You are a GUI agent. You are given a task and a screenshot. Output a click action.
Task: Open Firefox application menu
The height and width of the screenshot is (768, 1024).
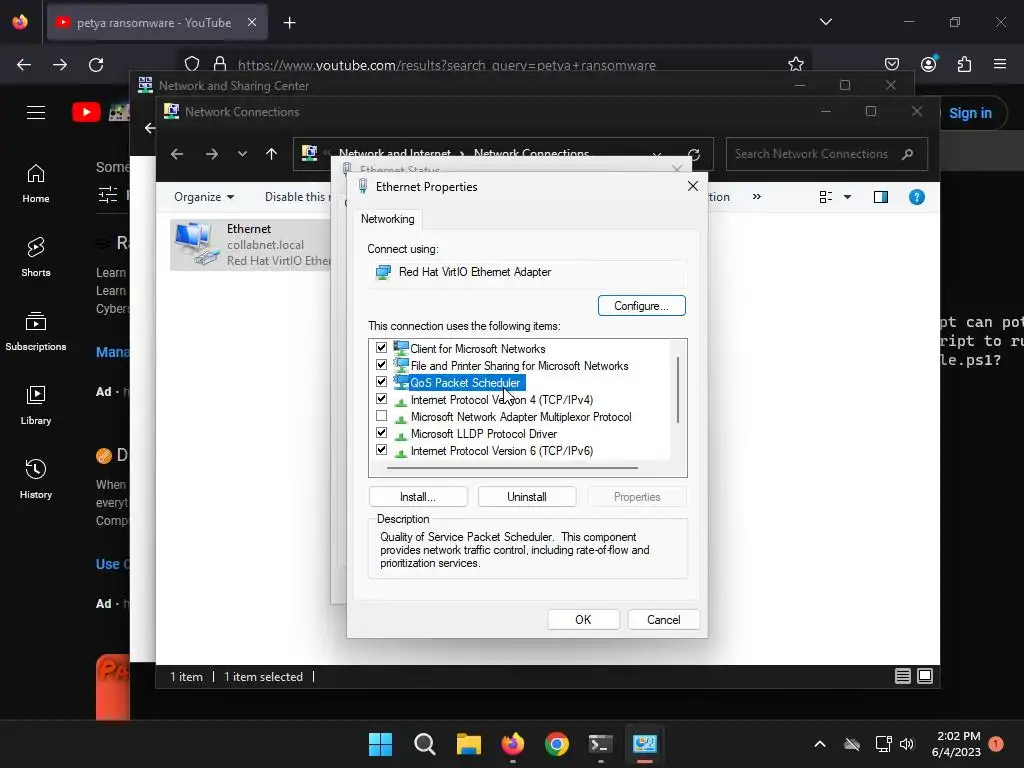[1000, 64]
